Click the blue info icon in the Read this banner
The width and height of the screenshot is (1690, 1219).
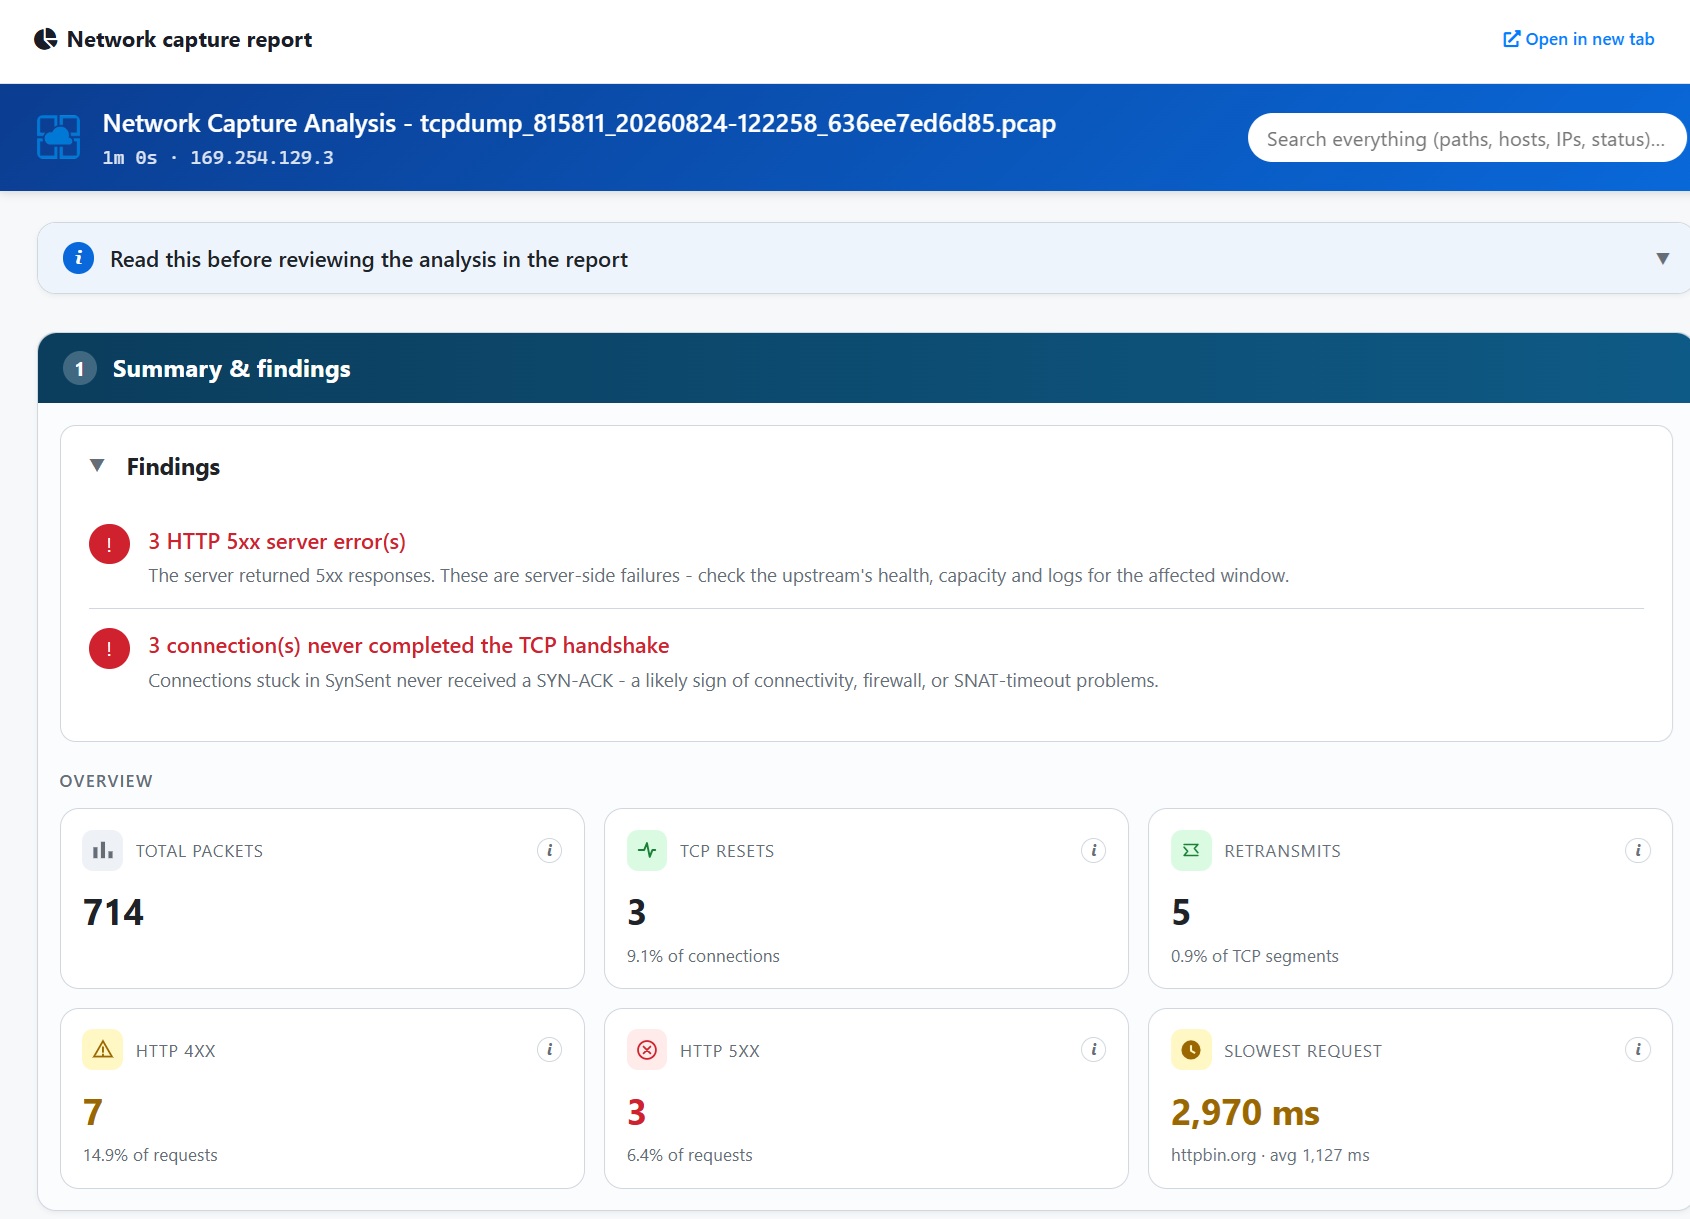coord(79,258)
